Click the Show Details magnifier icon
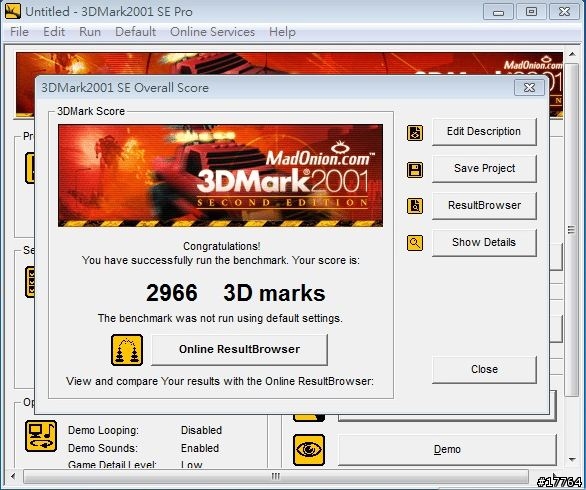 click(415, 243)
